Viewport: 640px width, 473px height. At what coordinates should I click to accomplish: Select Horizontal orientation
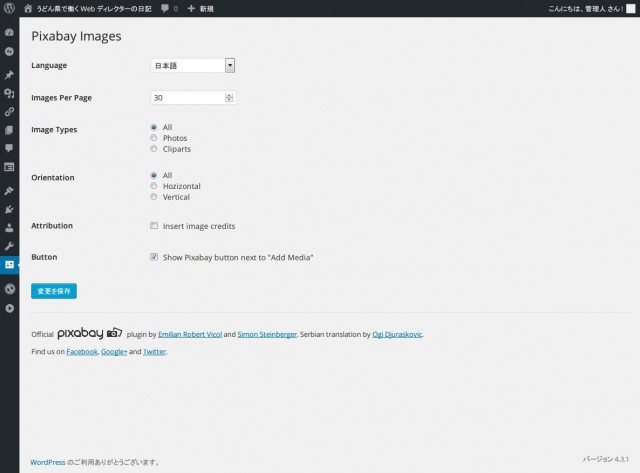coord(153,186)
